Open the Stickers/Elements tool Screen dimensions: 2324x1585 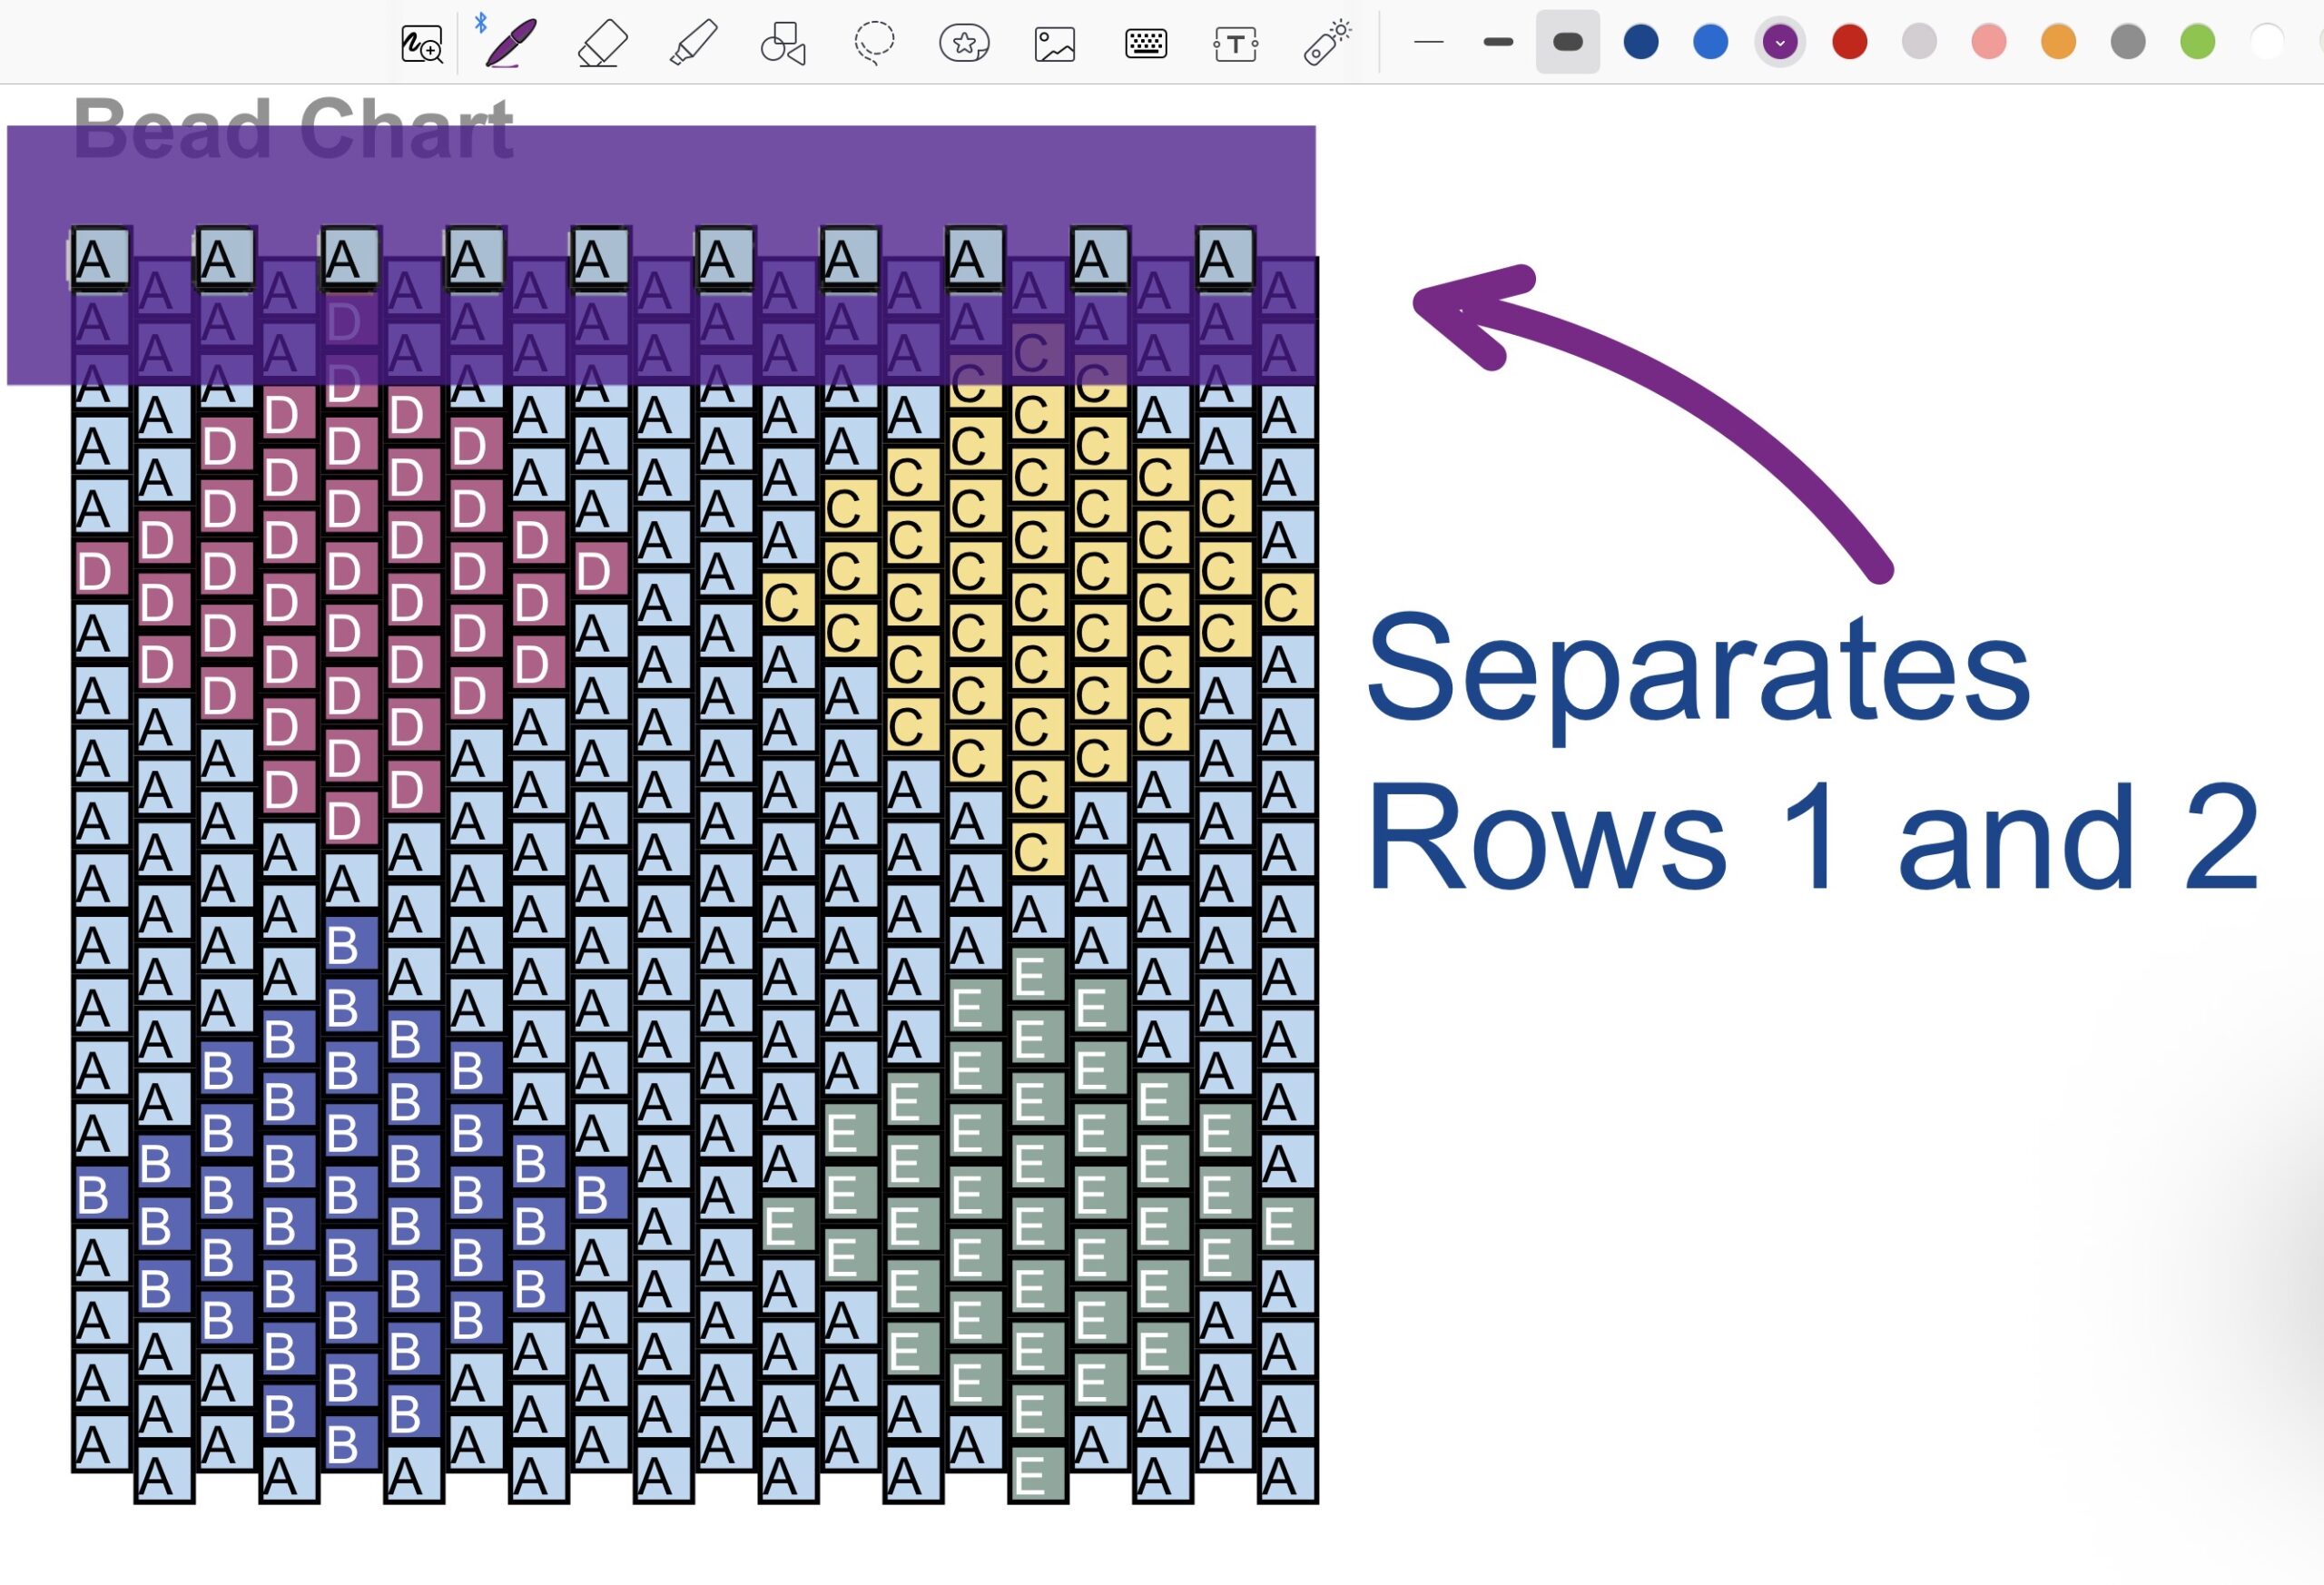(964, 44)
